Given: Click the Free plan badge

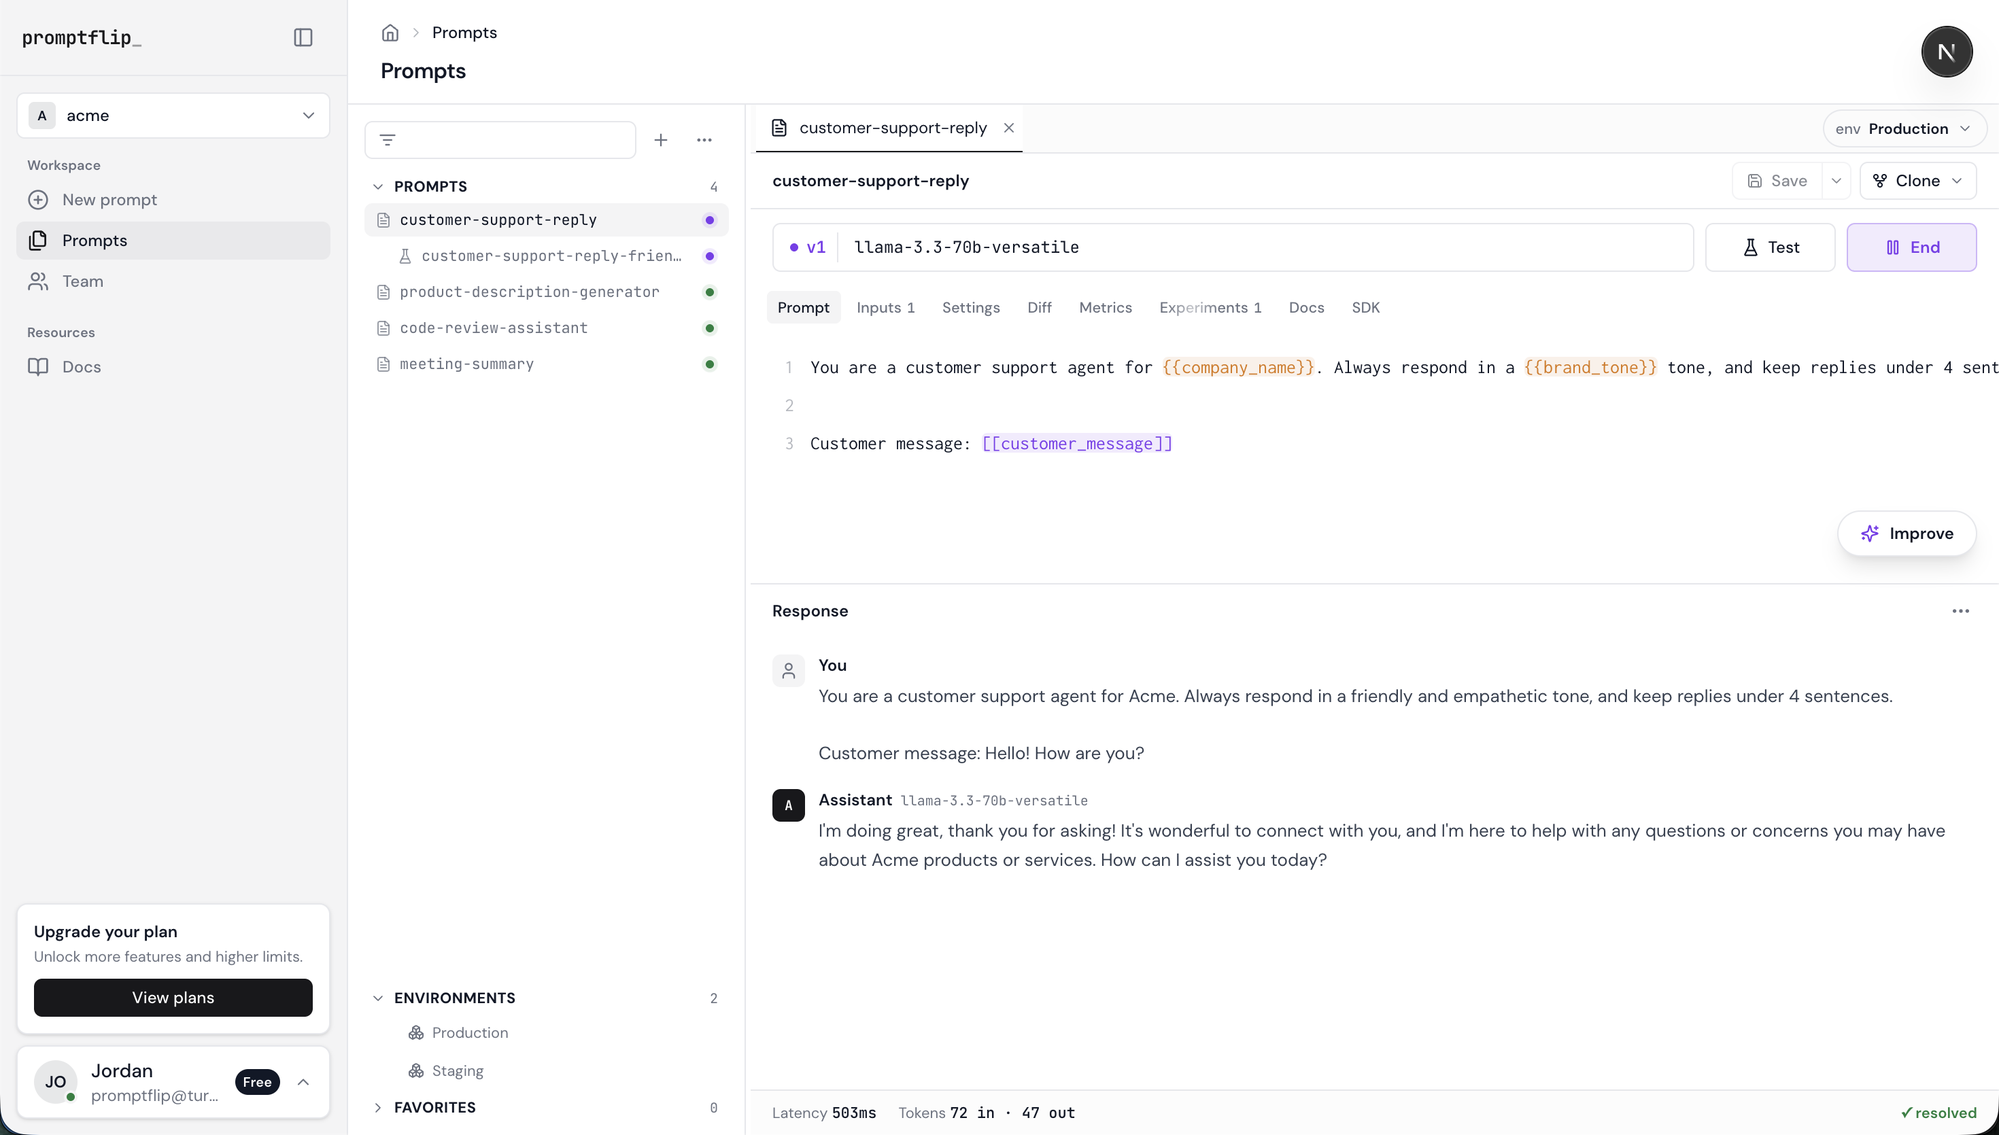Looking at the screenshot, I should click(x=257, y=1082).
